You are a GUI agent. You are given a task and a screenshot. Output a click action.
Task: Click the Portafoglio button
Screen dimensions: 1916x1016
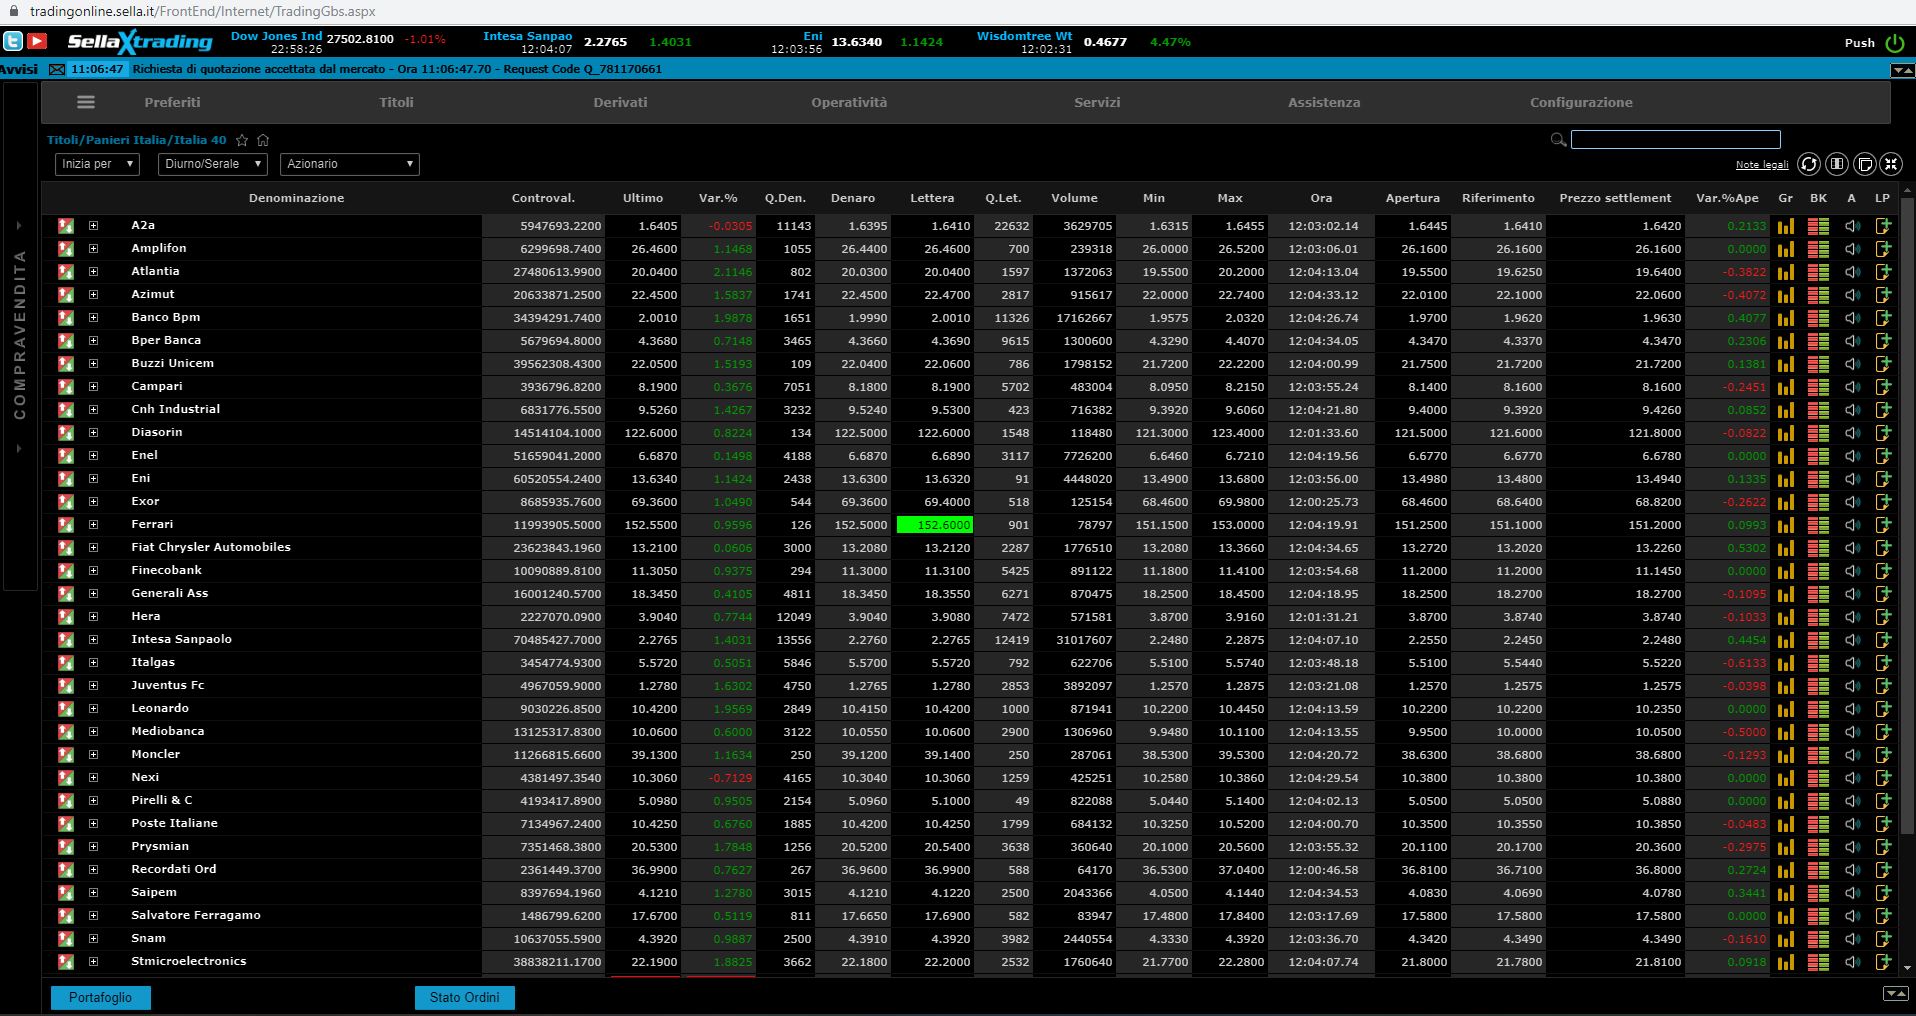tap(100, 998)
